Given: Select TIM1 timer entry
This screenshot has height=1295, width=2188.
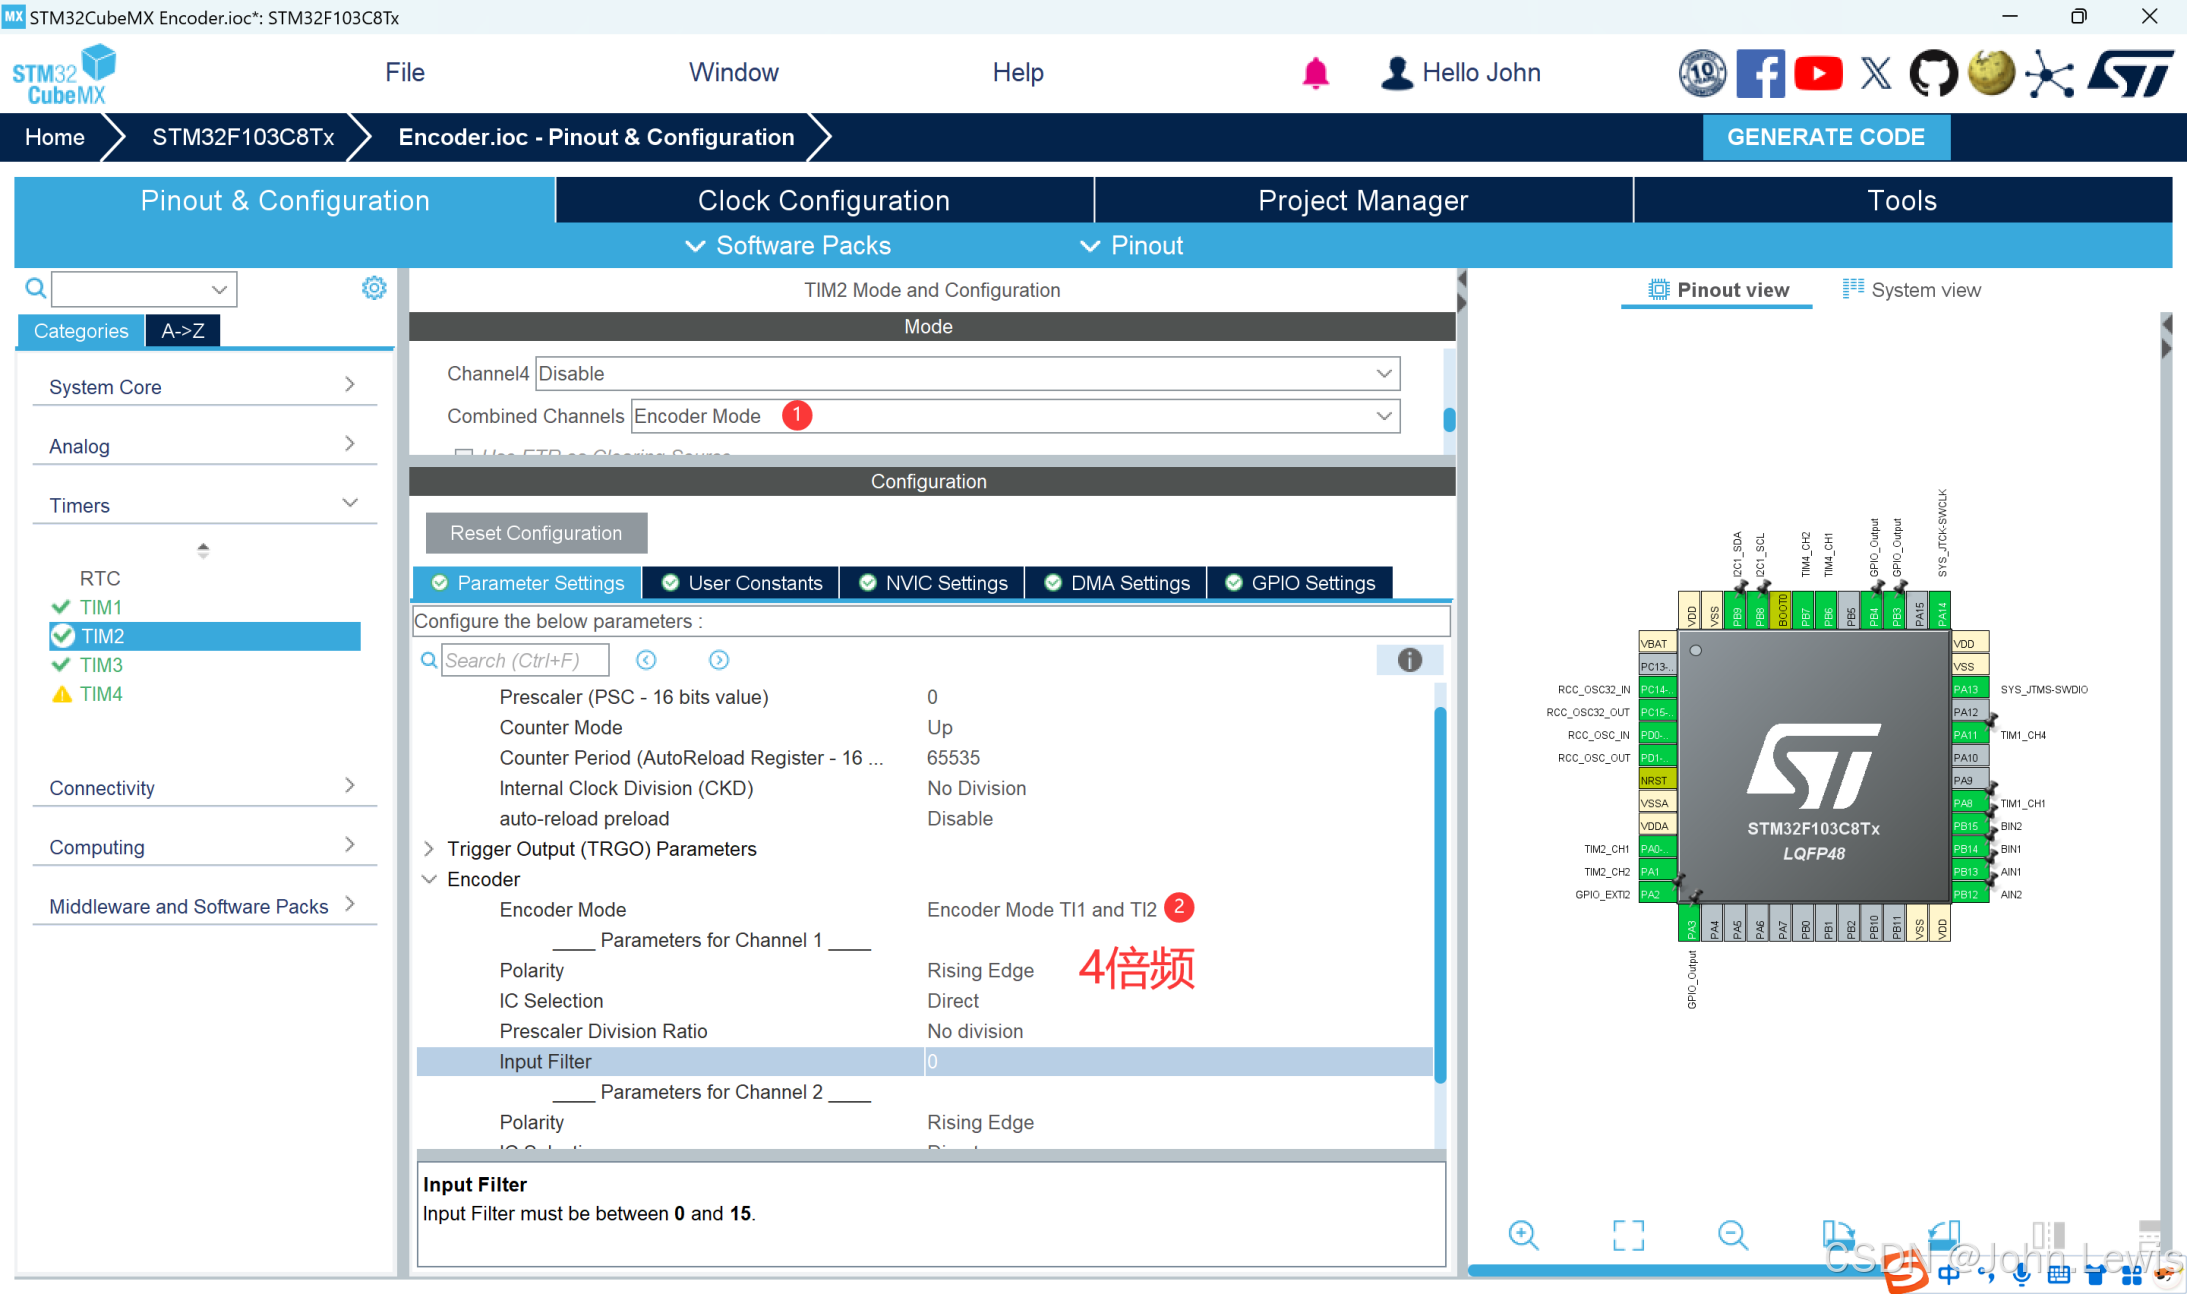Looking at the screenshot, I should pyautogui.click(x=101, y=607).
